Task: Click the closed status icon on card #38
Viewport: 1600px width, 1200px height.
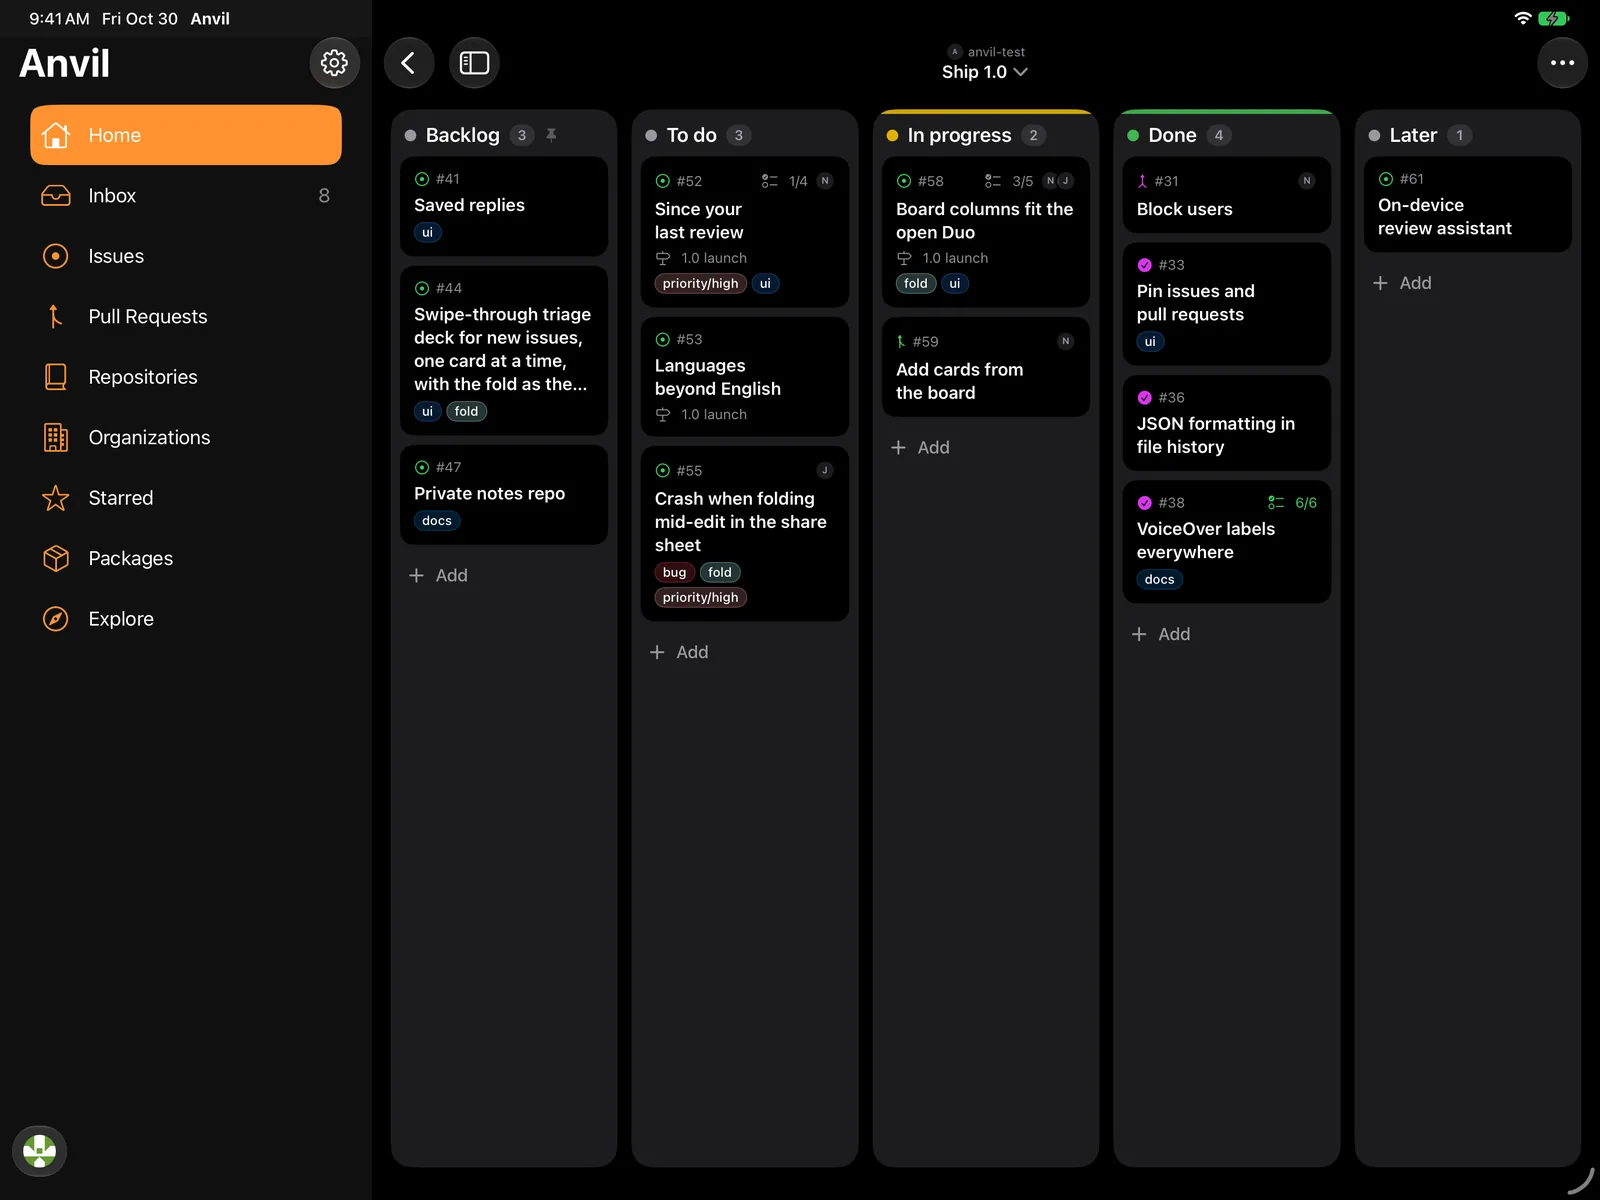Action: pos(1145,503)
